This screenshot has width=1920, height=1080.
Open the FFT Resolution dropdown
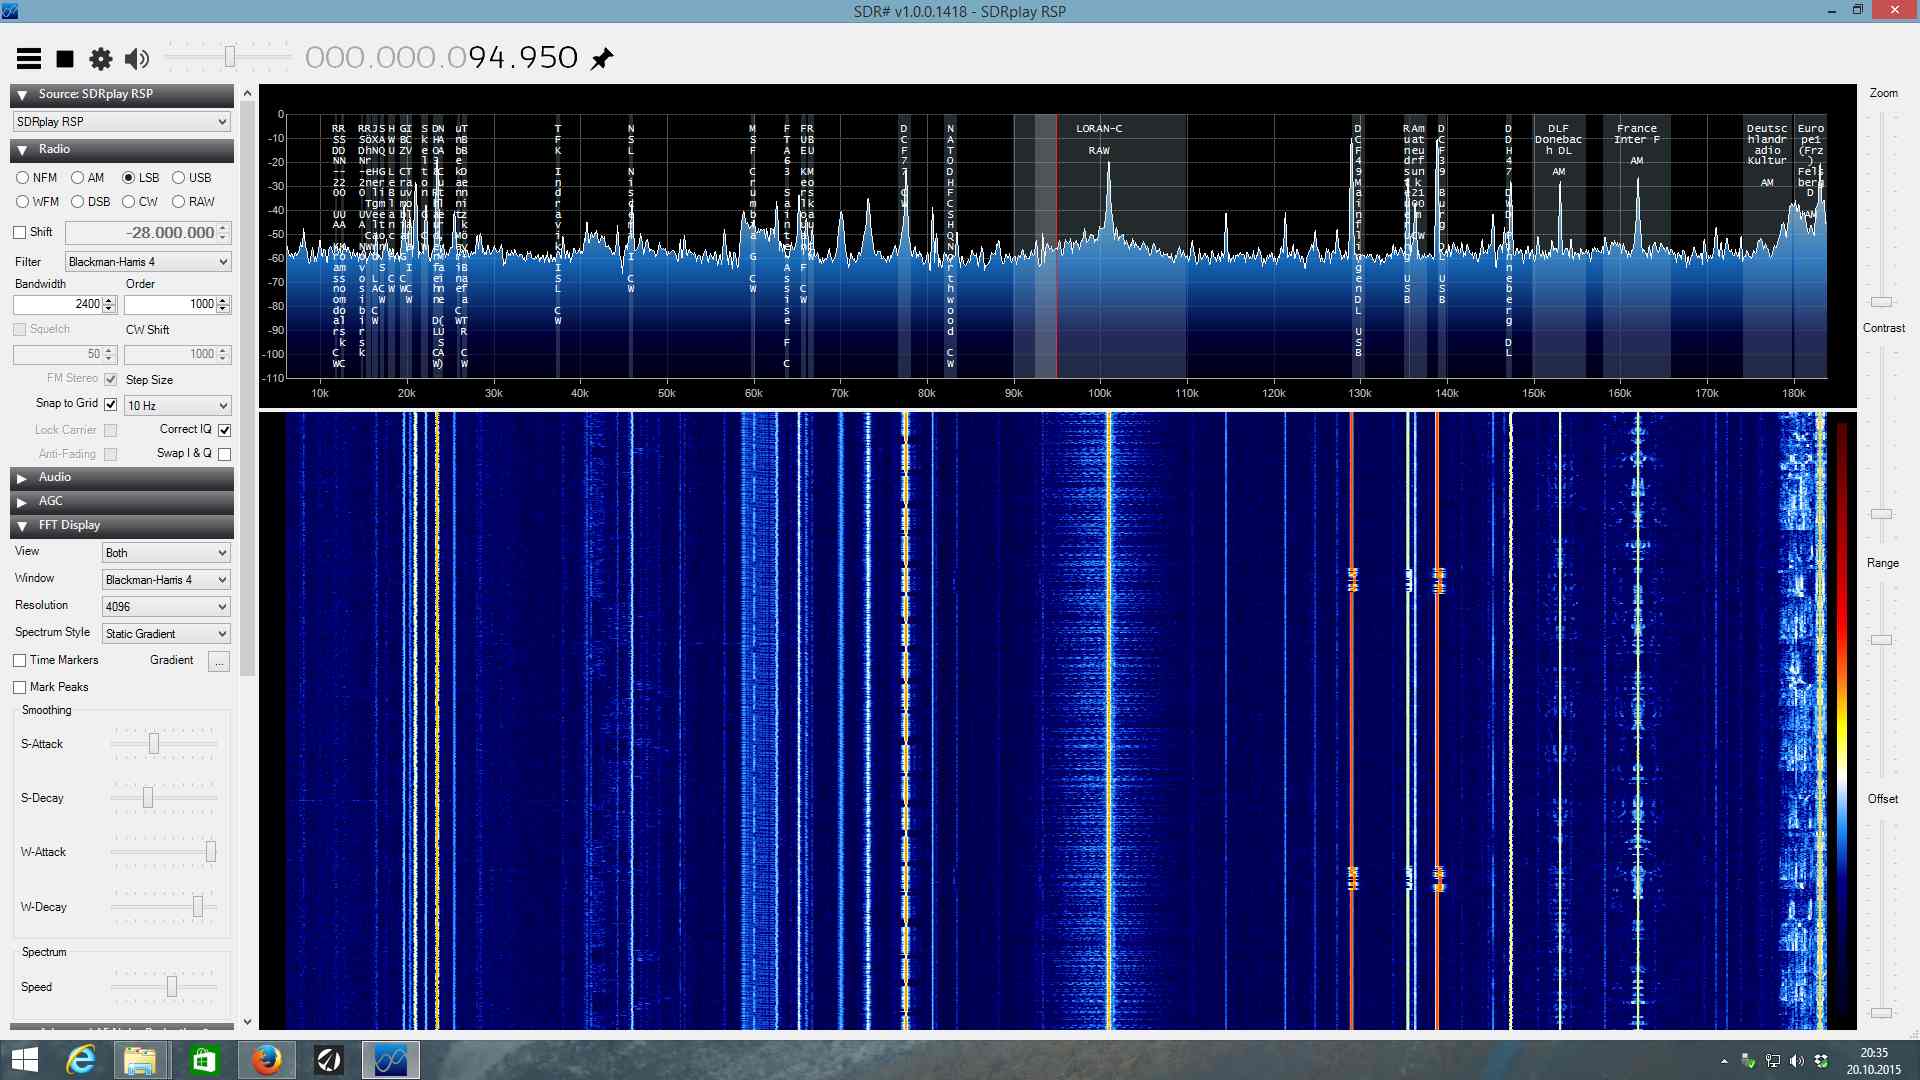coord(166,607)
